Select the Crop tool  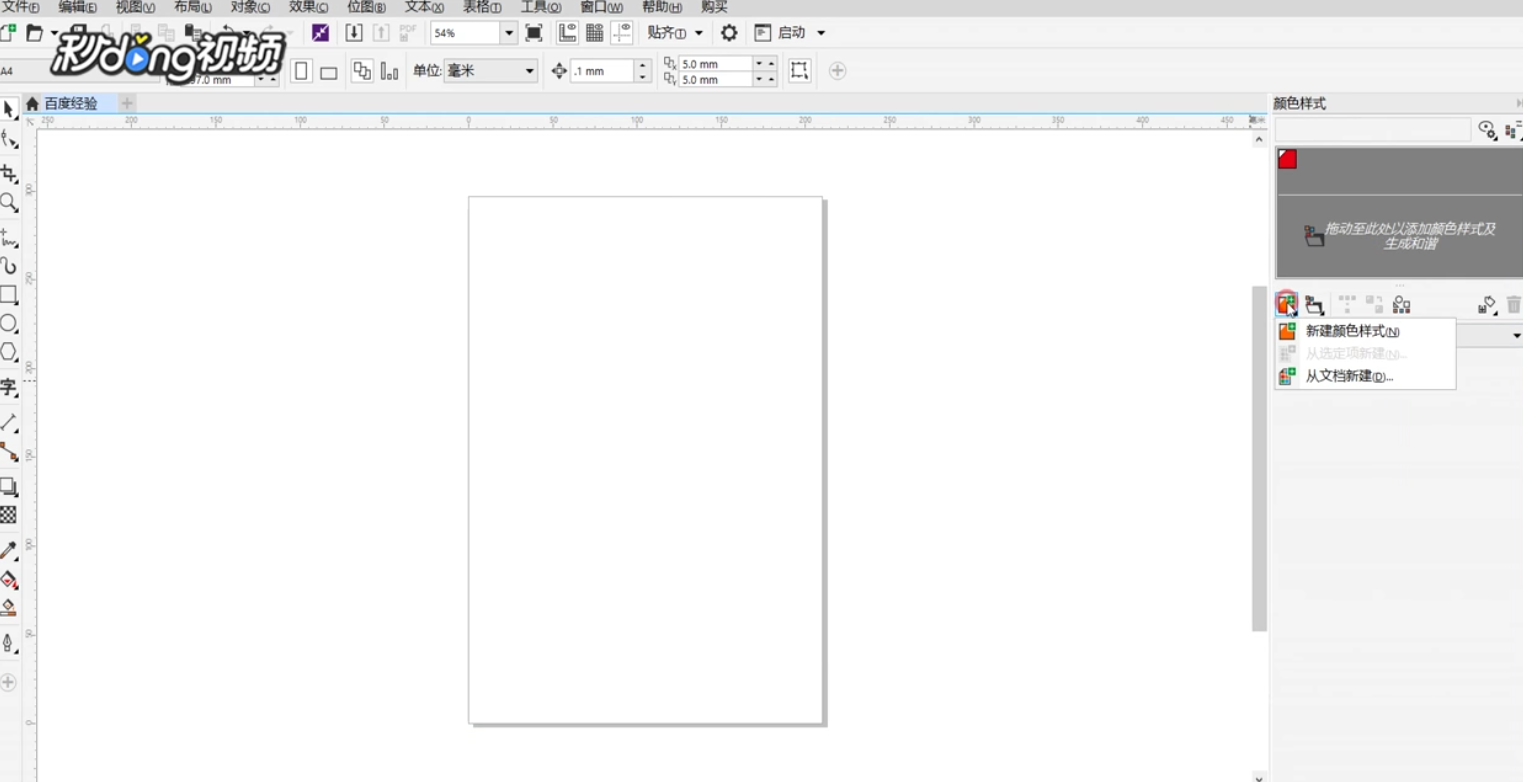[x=9, y=174]
